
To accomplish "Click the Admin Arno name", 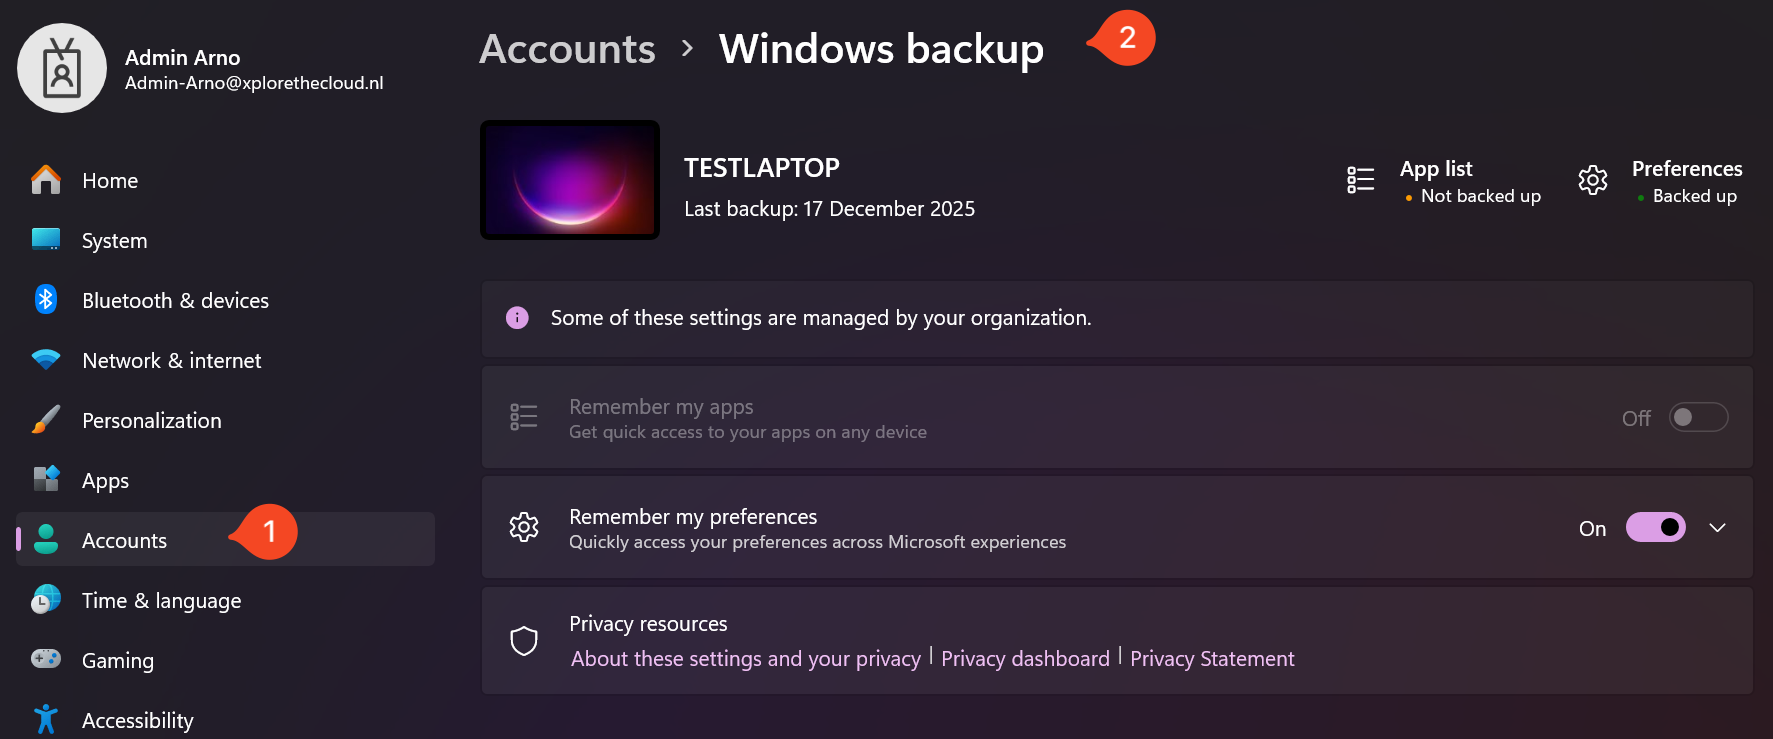I will [182, 58].
